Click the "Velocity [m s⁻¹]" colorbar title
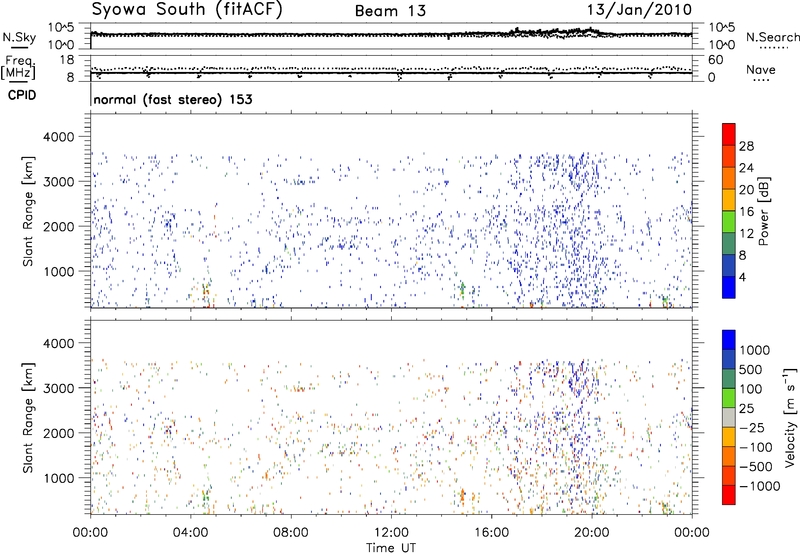The image size is (800, 554). [790, 417]
